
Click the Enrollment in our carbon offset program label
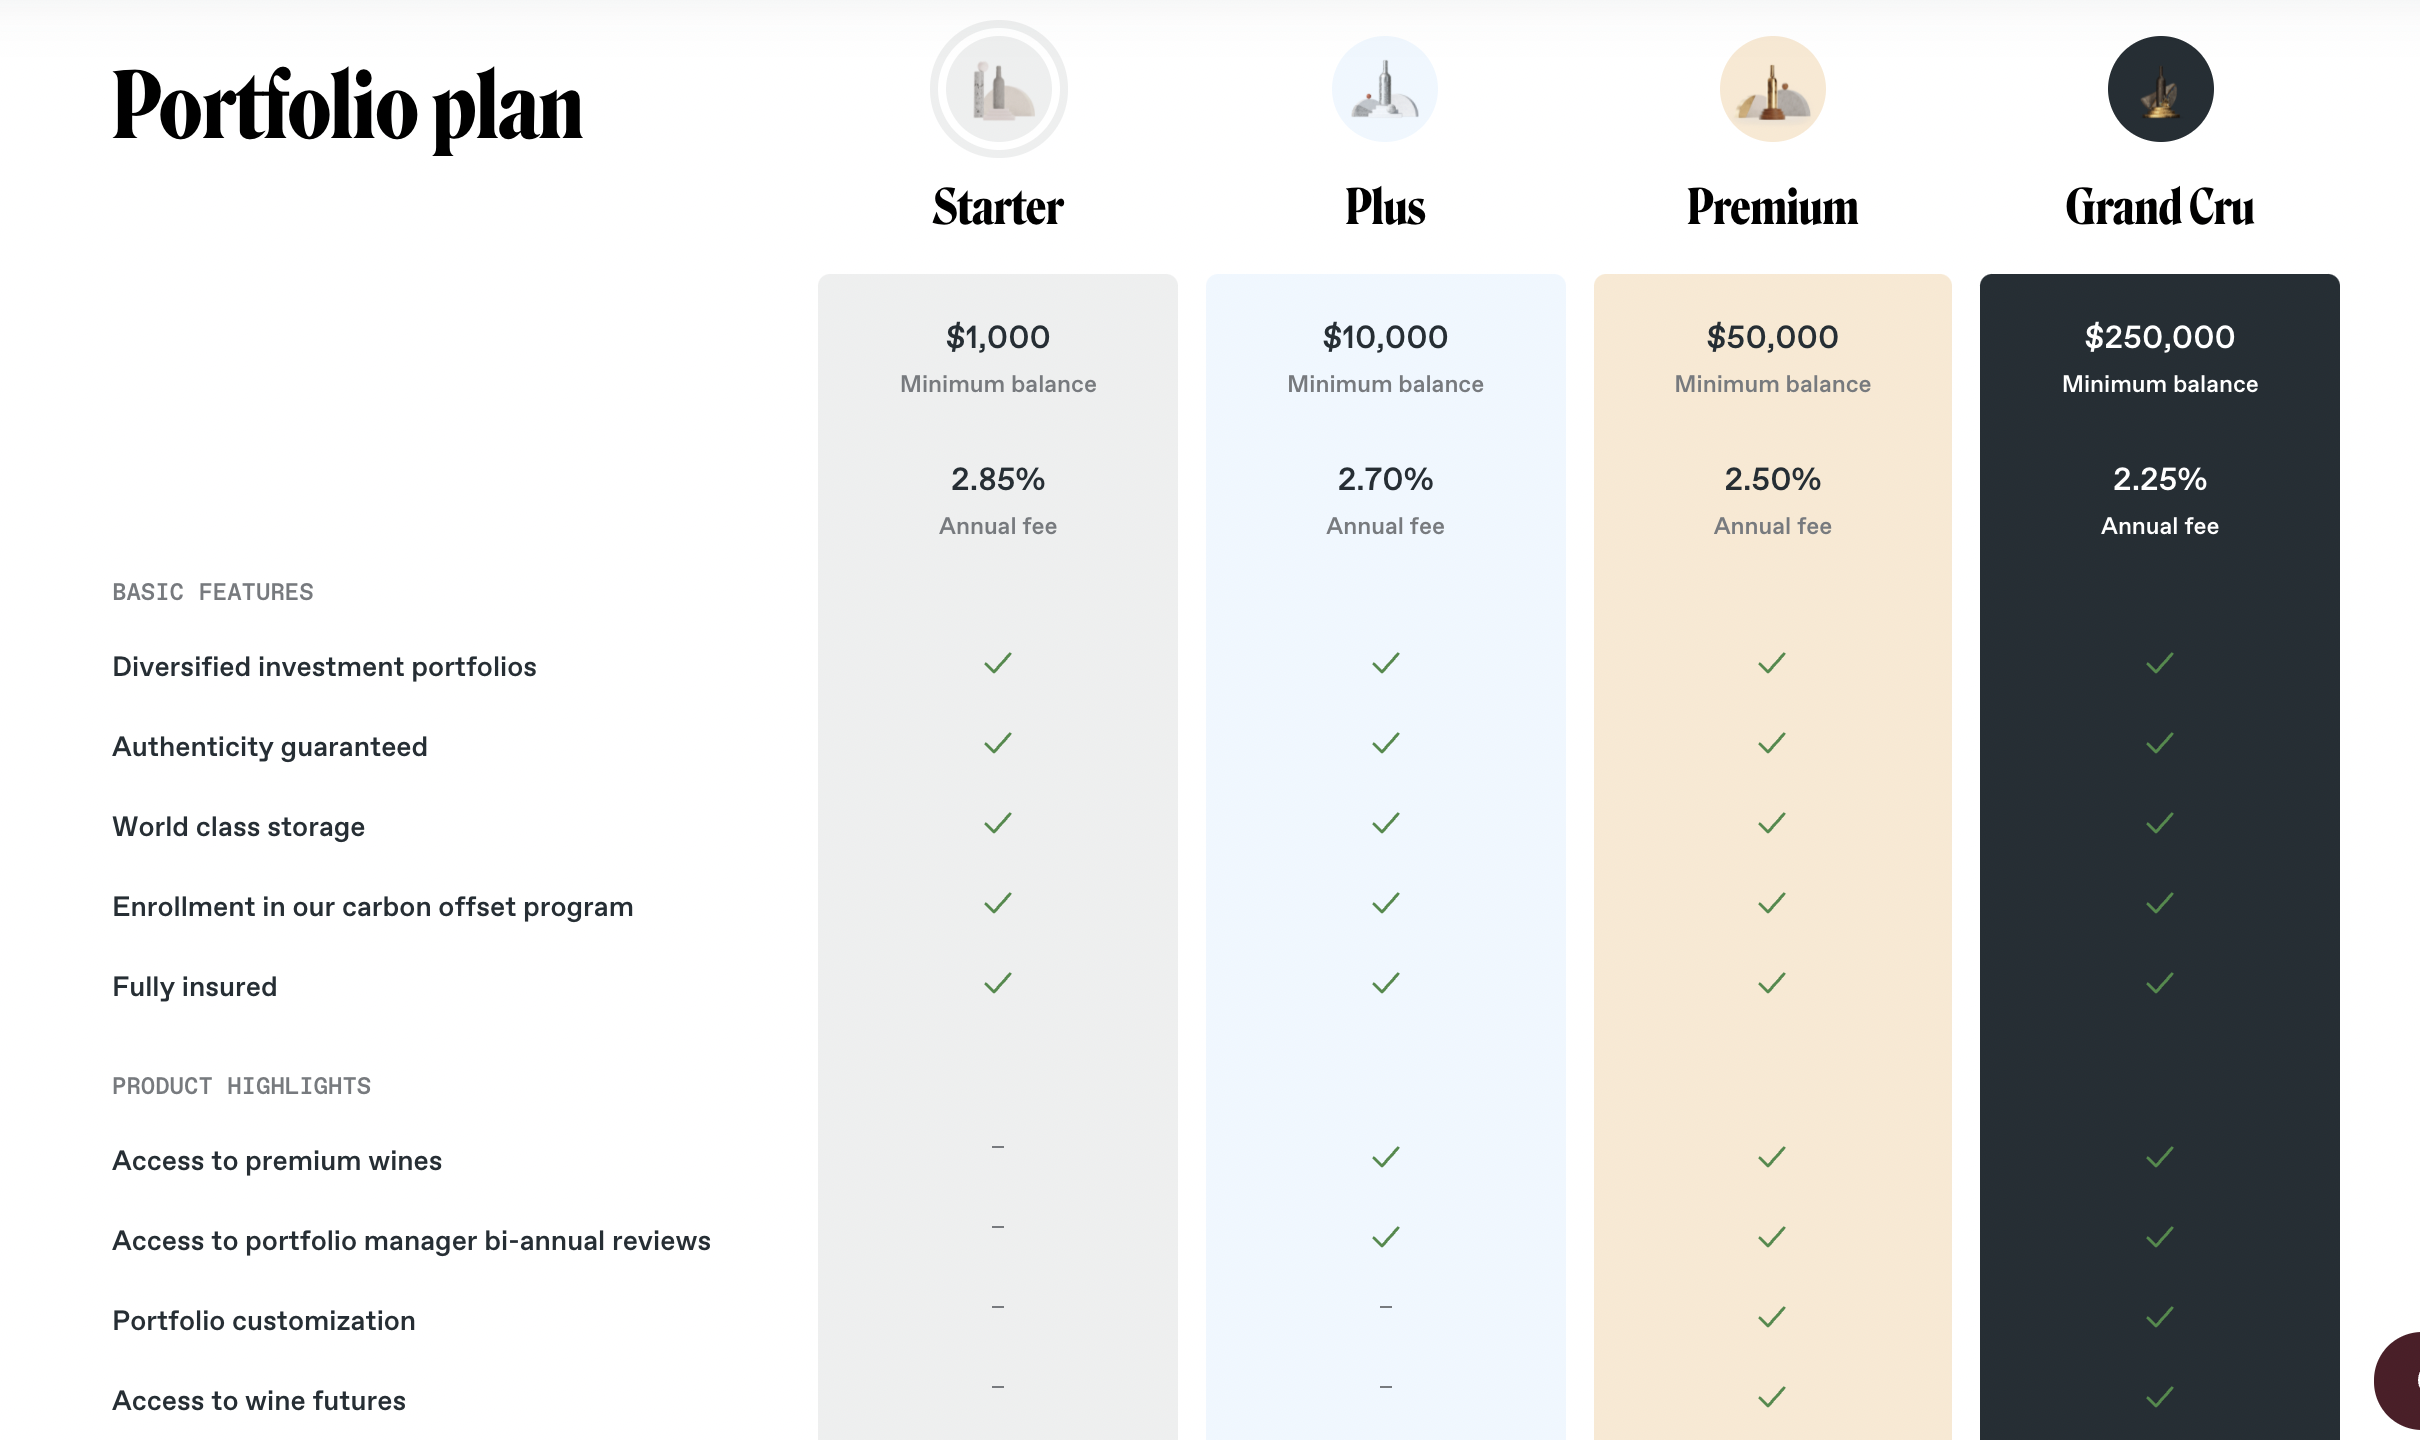pos(373,907)
